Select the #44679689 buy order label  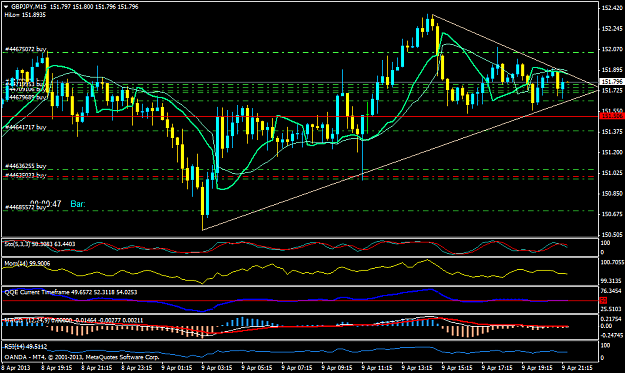25,97
